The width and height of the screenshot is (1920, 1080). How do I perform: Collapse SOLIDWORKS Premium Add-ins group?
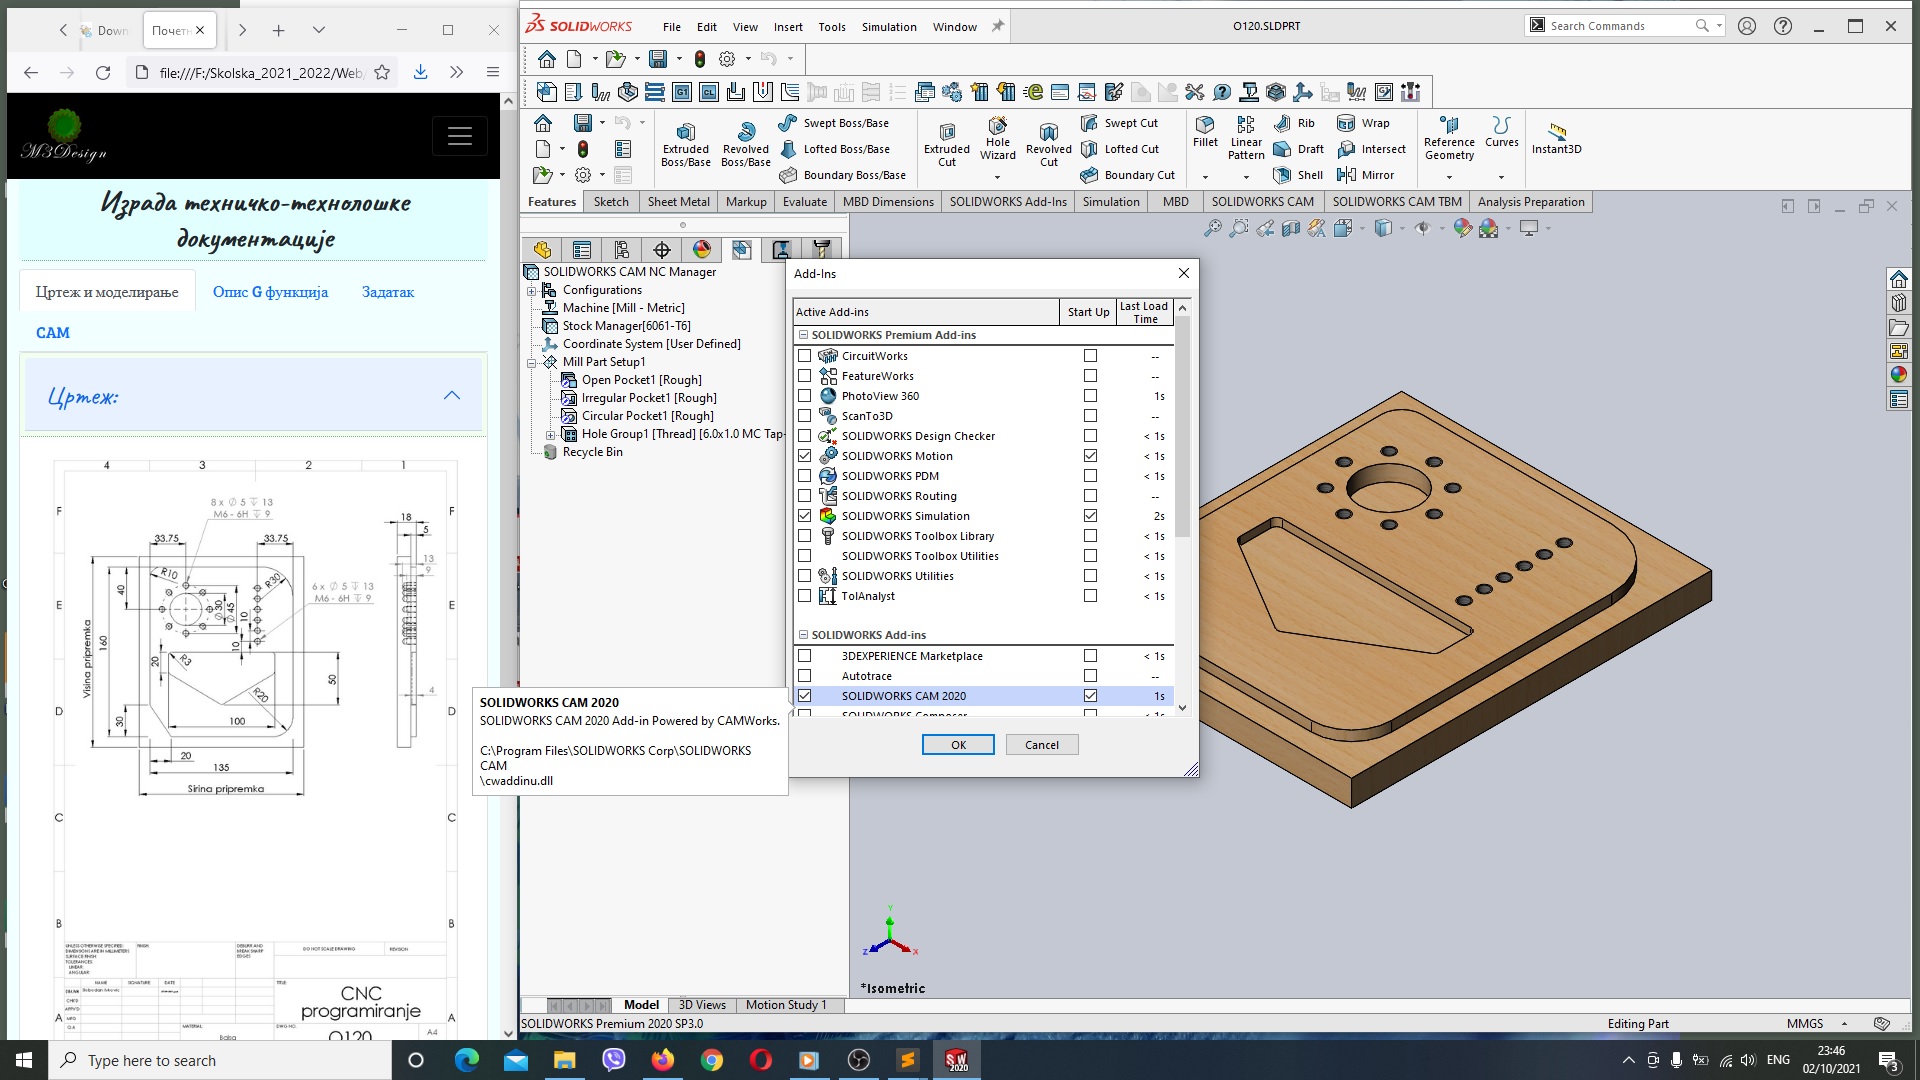tap(802, 335)
